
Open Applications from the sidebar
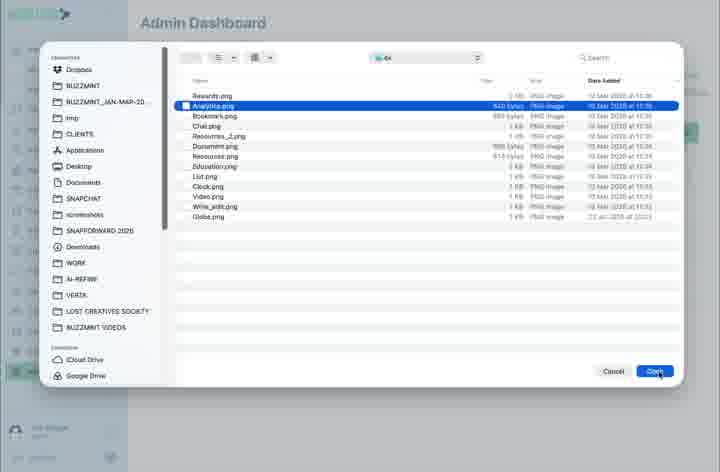tap(78, 150)
